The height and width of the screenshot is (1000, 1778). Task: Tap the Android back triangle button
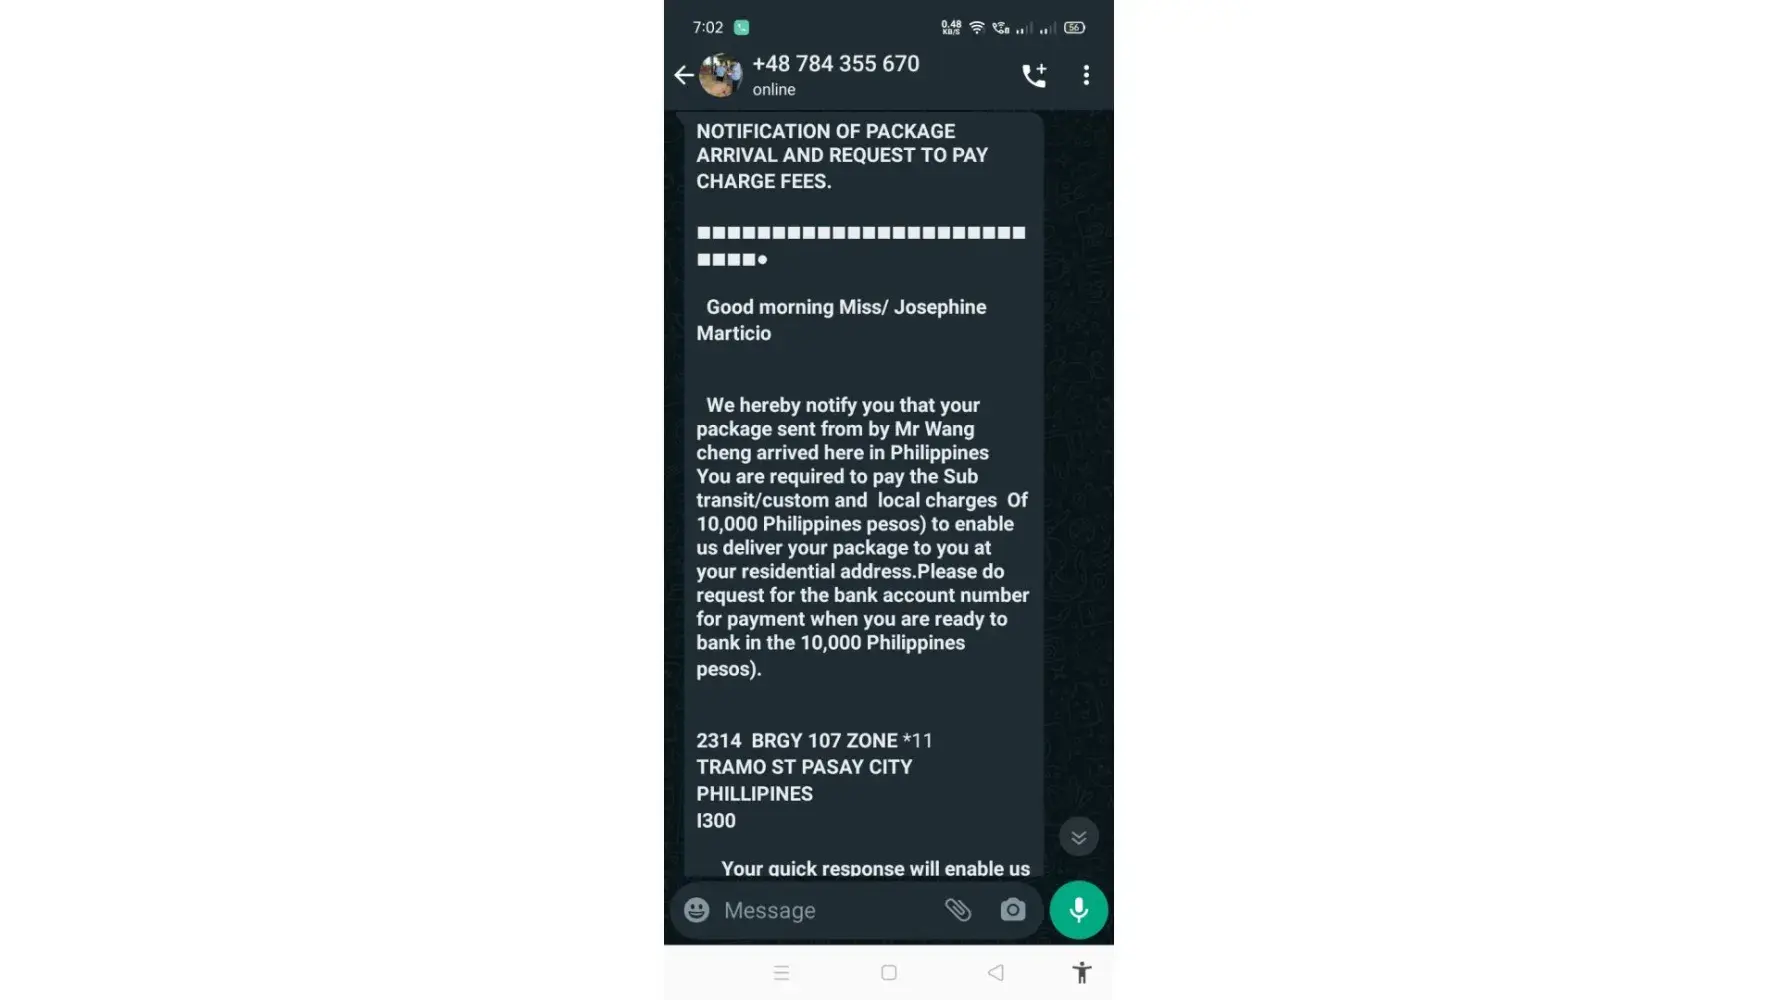coord(995,973)
